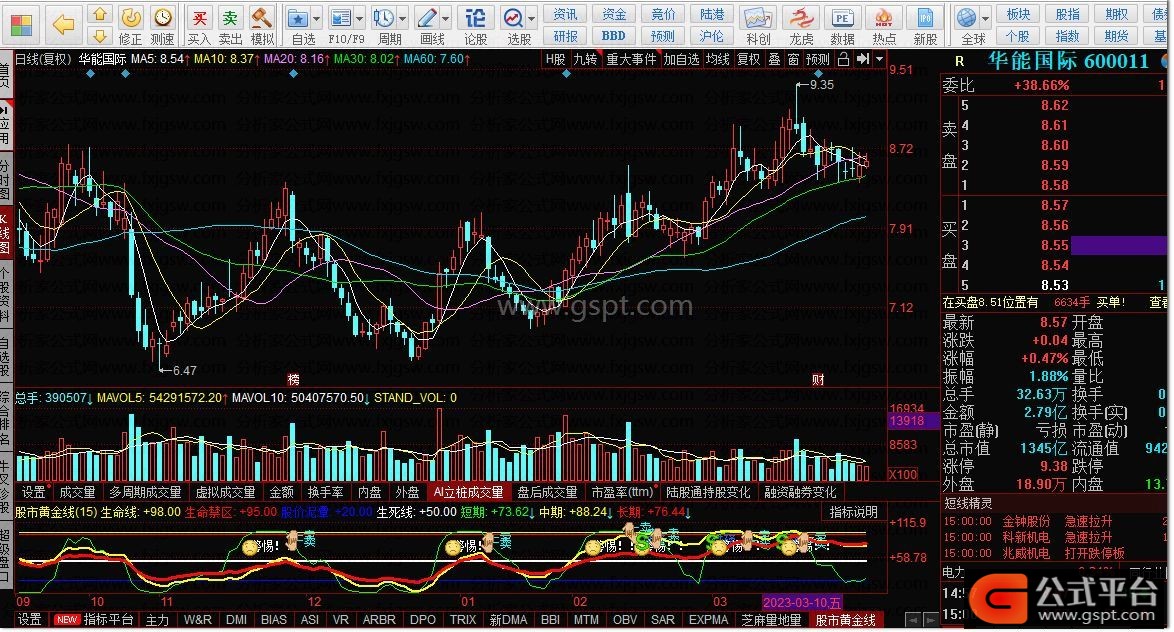Open the 自选 favorites star folder icon

point(298,18)
